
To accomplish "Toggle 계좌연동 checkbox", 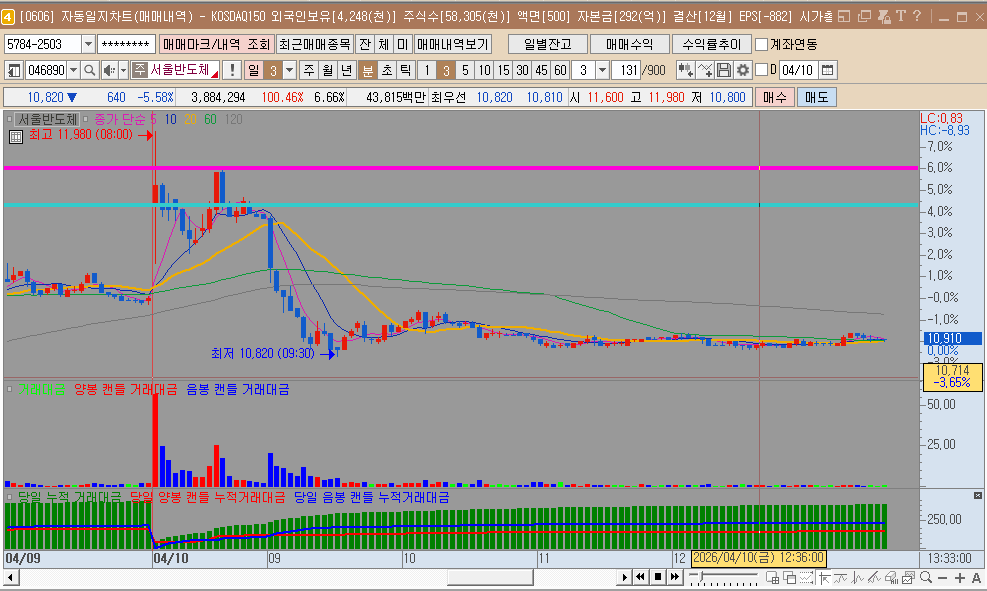I will click(762, 44).
